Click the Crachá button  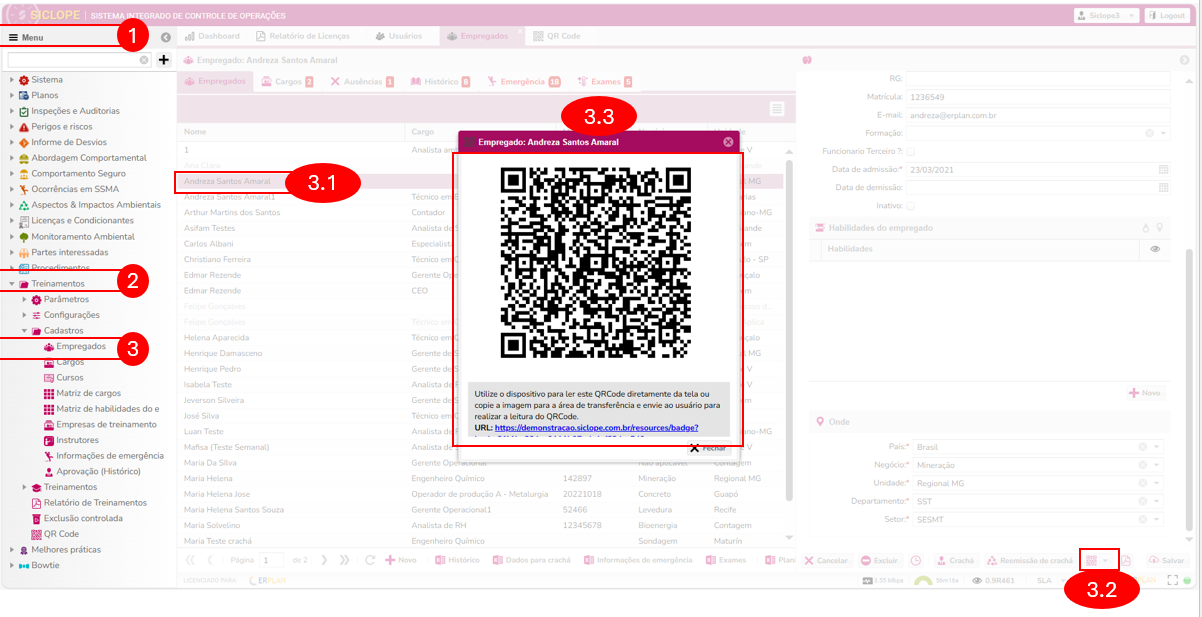click(956, 560)
